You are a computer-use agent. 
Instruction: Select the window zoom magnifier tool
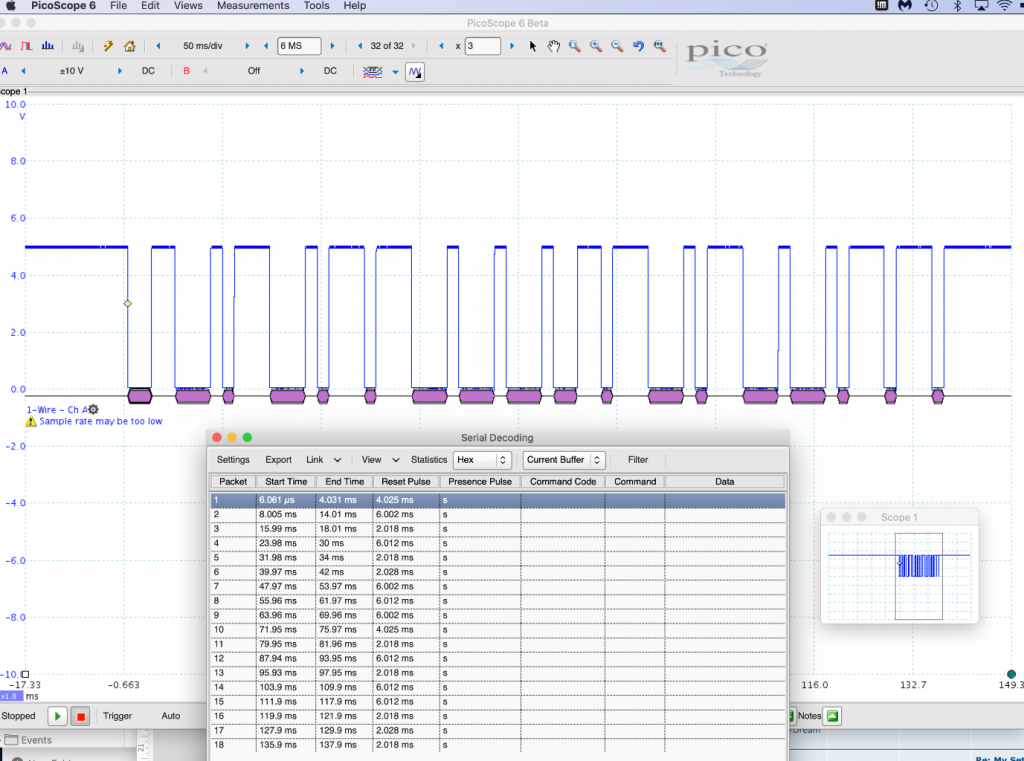click(575, 46)
